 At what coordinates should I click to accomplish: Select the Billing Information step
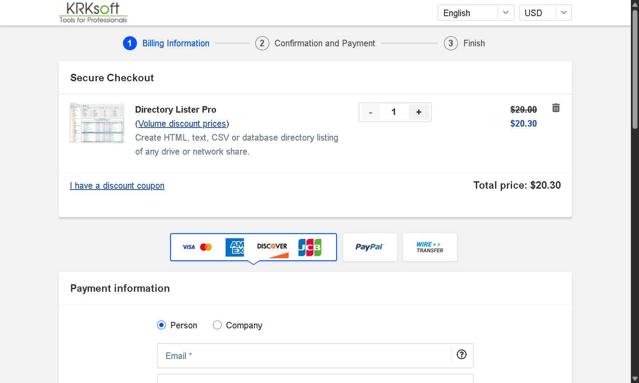166,43
